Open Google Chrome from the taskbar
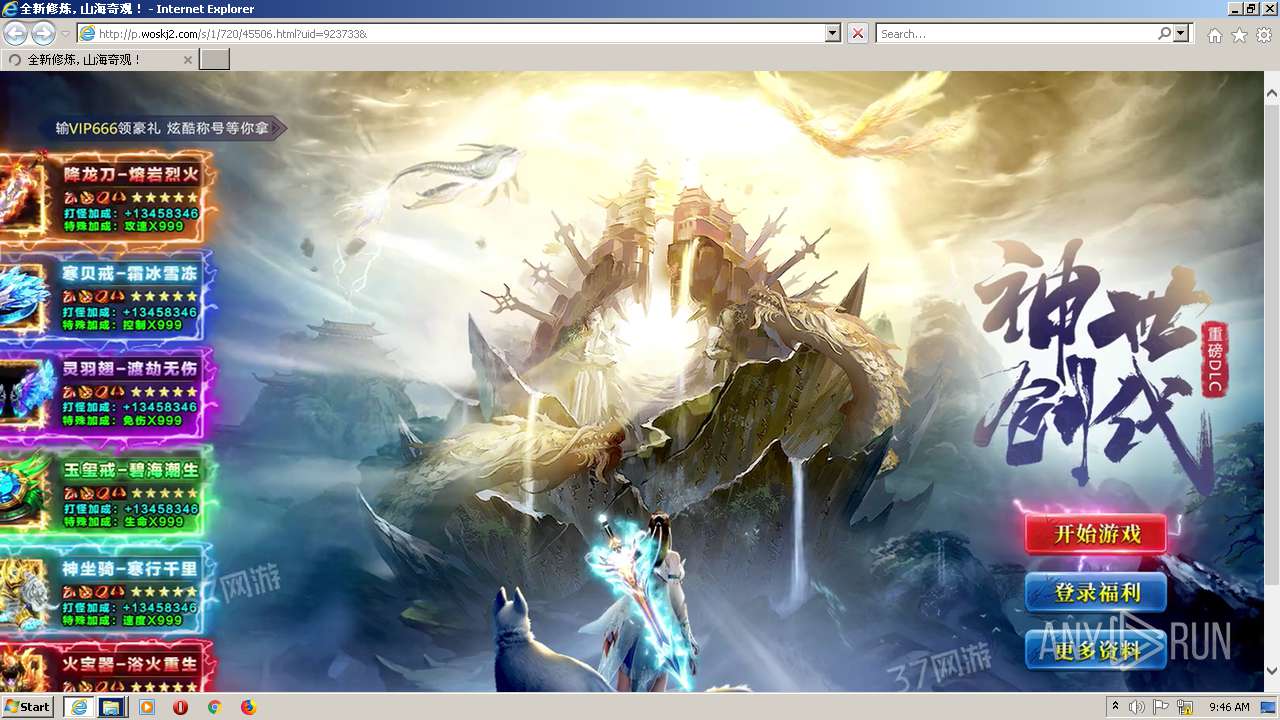The height and width of the screenshot is (720, 1280). 214,707
